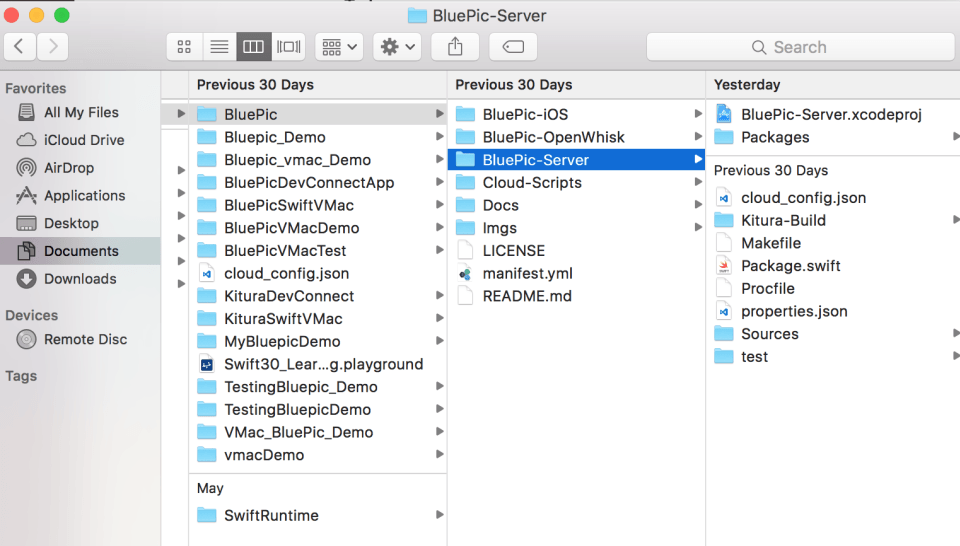
Task: Go back with the left arrow
Action: [x=20, y=47]
